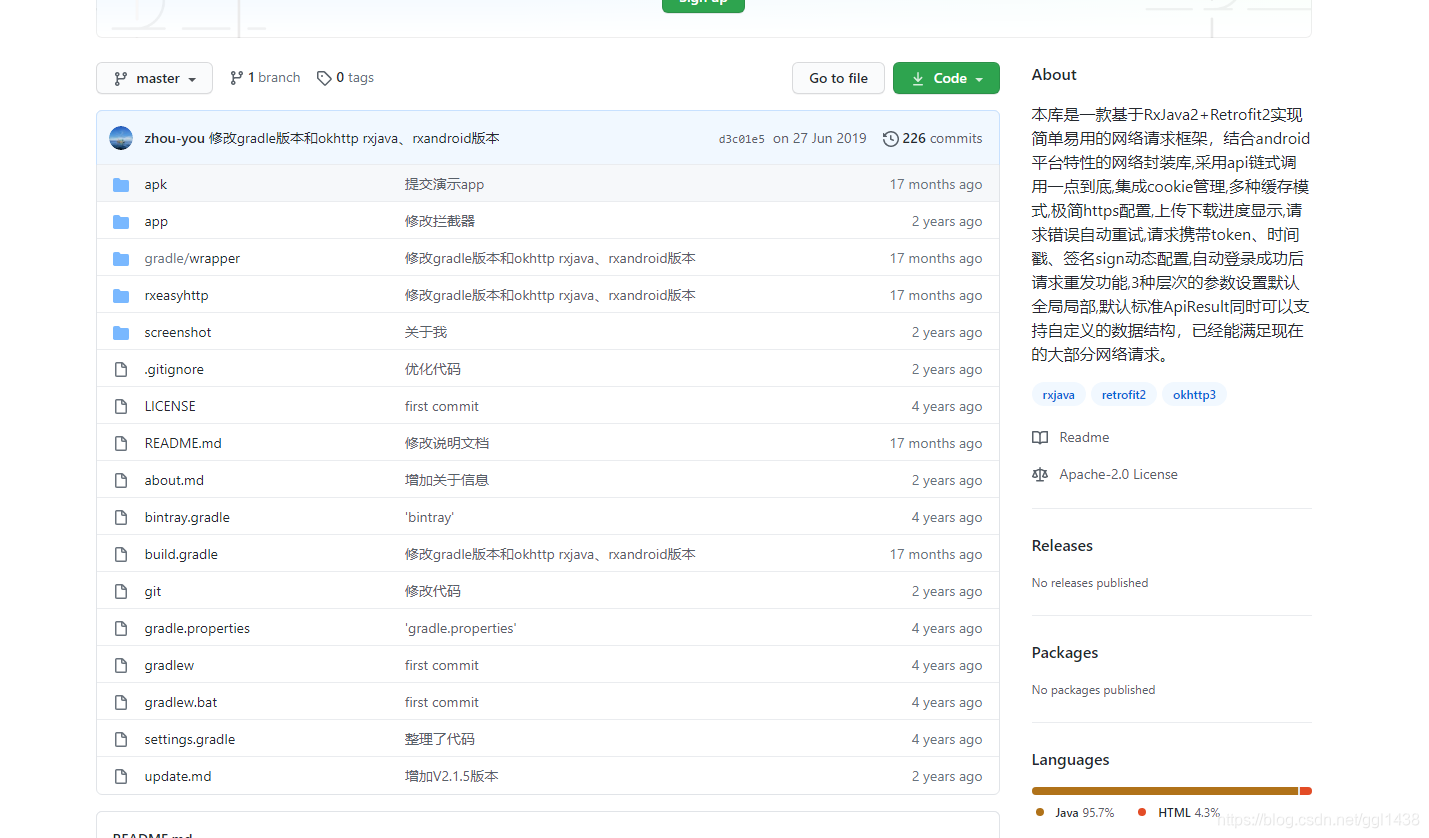Click the file icon for LICENSE

tap(121, 406)
